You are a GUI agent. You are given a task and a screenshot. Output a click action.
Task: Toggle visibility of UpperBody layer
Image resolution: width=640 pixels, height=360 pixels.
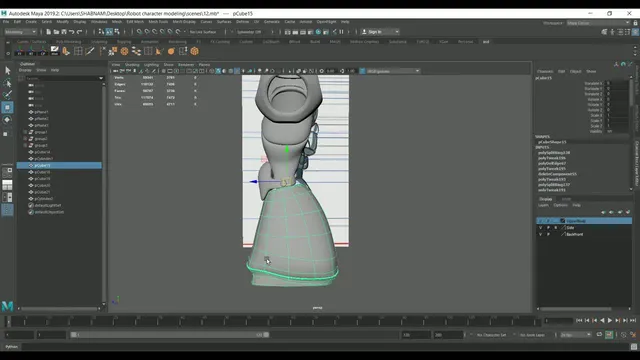point(541,221)
